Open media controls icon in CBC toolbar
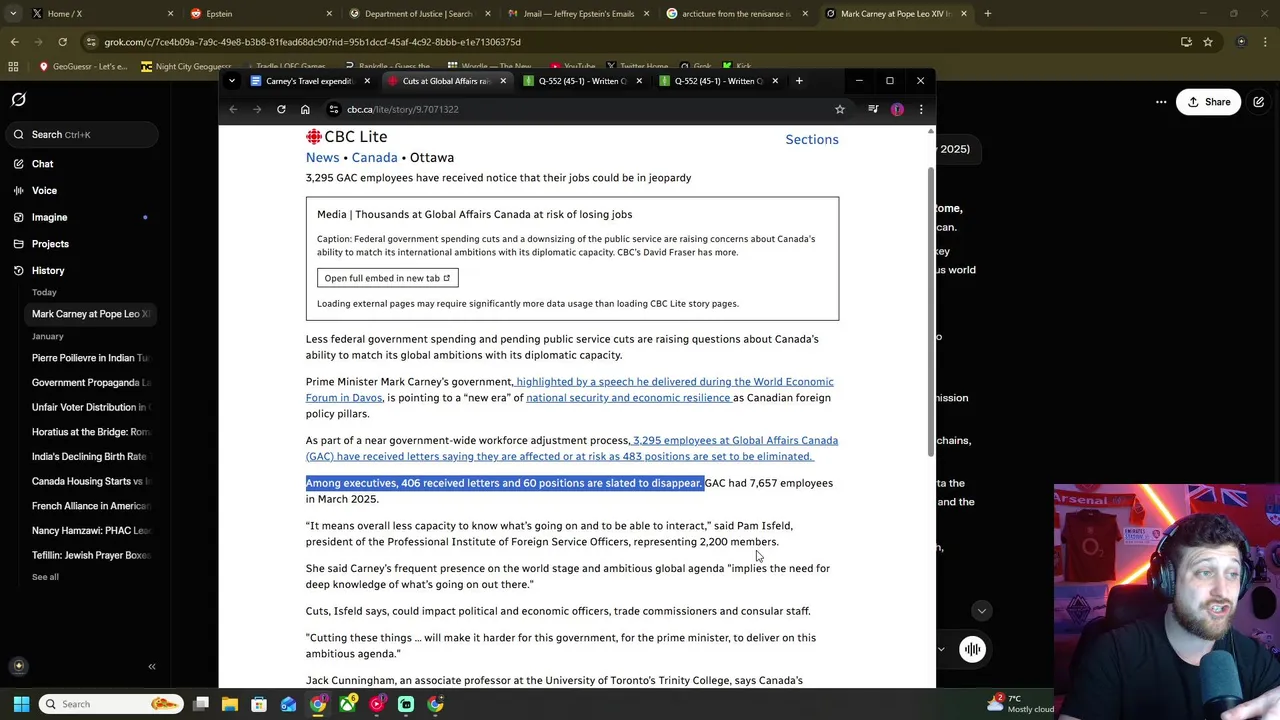1280x720 pixels. tap(873, 109)
